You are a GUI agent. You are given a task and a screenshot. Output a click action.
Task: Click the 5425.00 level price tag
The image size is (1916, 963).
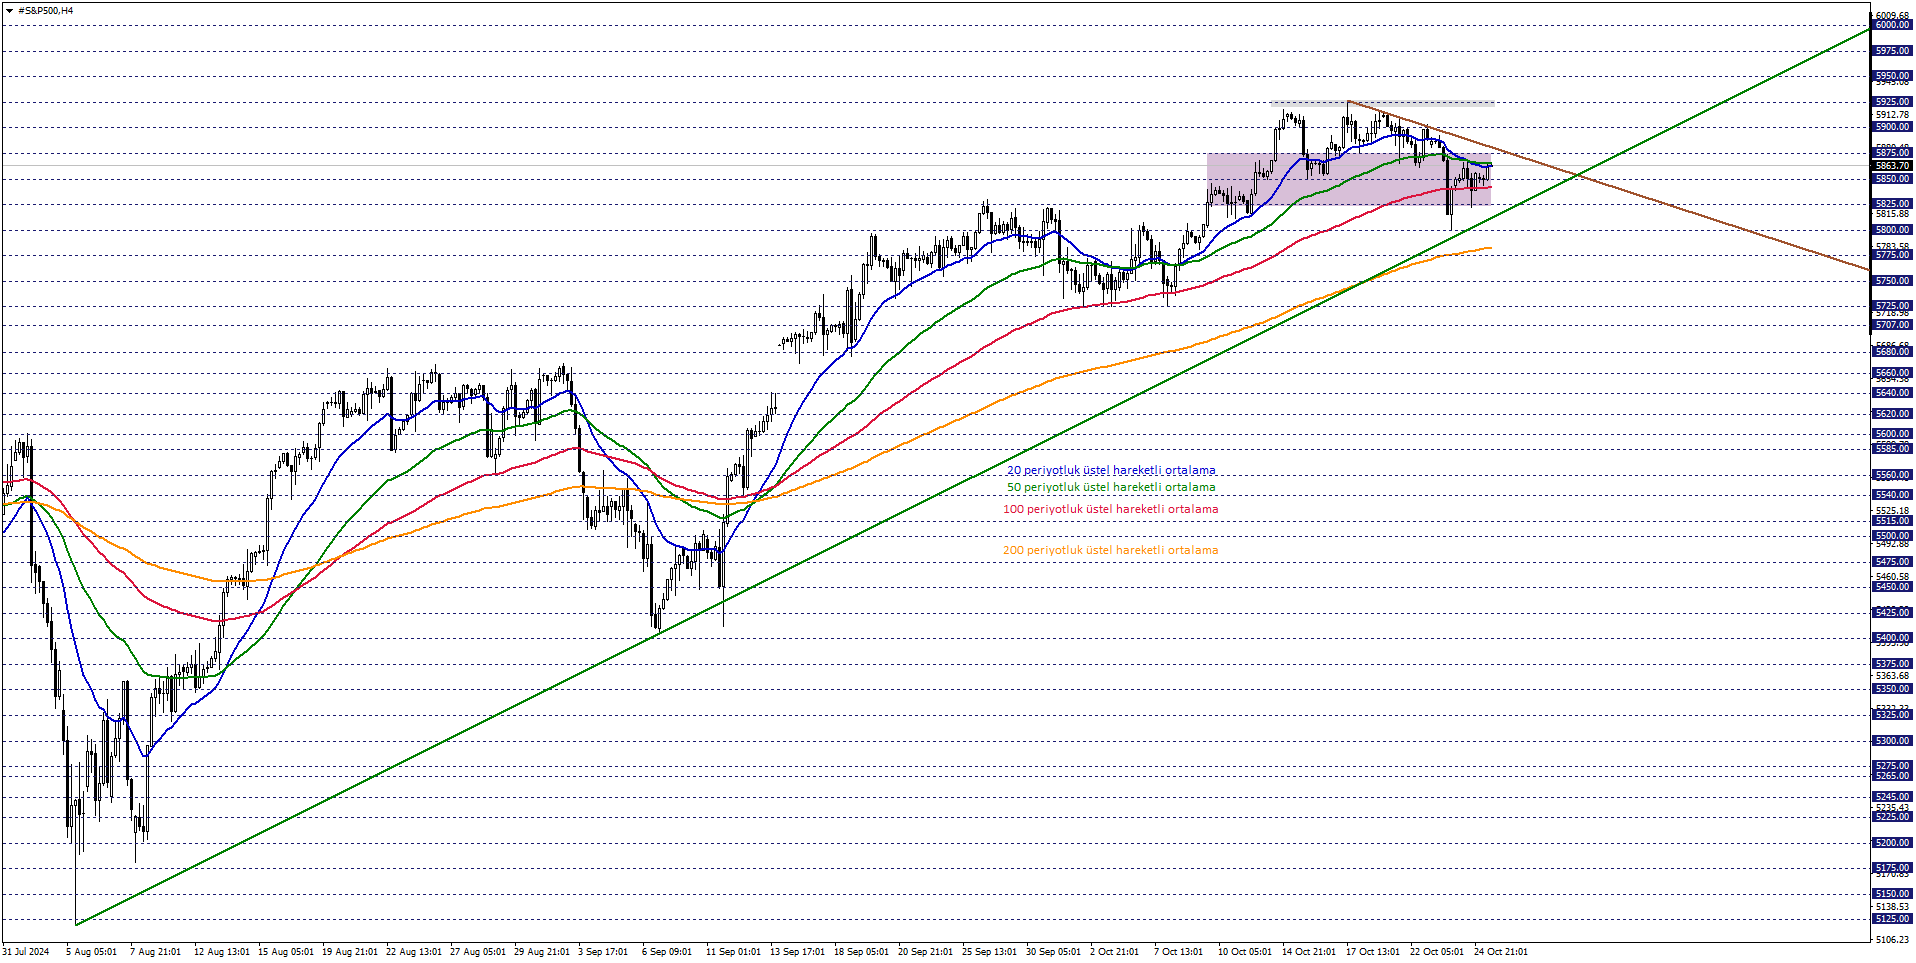pos(1892,612)
